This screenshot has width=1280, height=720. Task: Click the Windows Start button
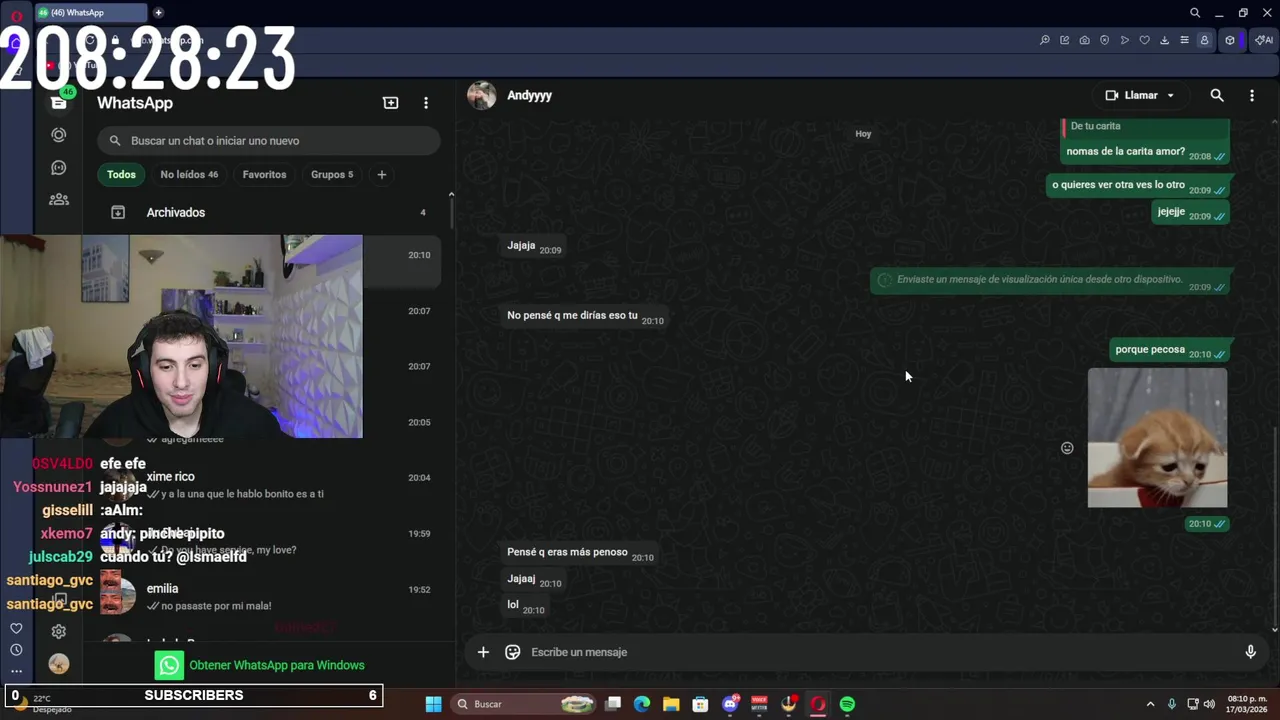433,704
